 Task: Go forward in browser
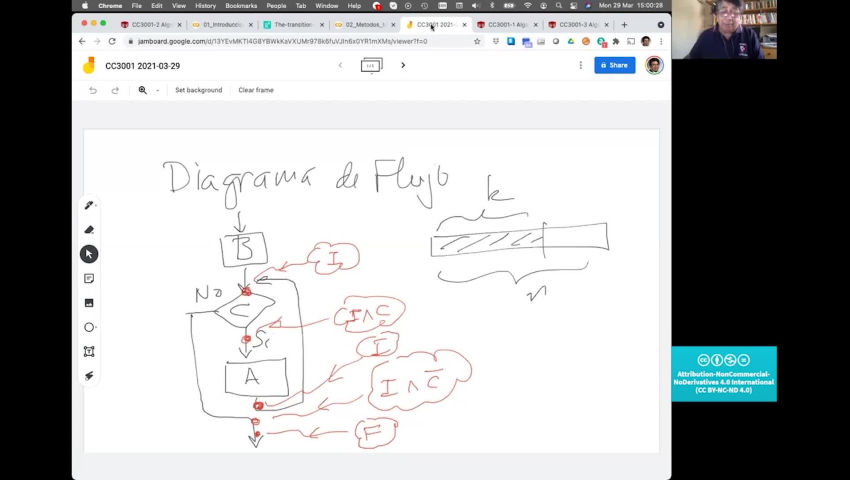[97, 41]
